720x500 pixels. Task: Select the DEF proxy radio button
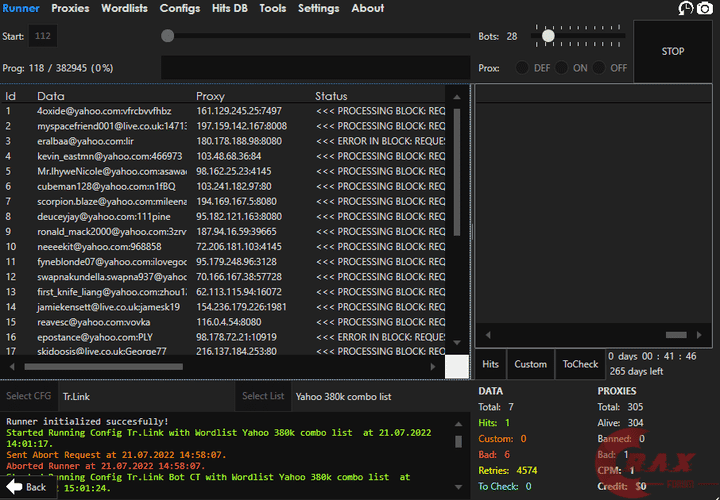coord(521,68)
